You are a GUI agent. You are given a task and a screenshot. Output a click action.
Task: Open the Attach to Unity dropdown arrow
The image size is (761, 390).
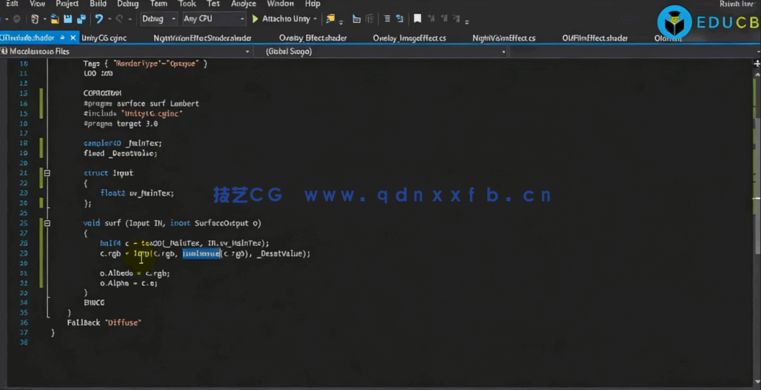click(315, 19)
